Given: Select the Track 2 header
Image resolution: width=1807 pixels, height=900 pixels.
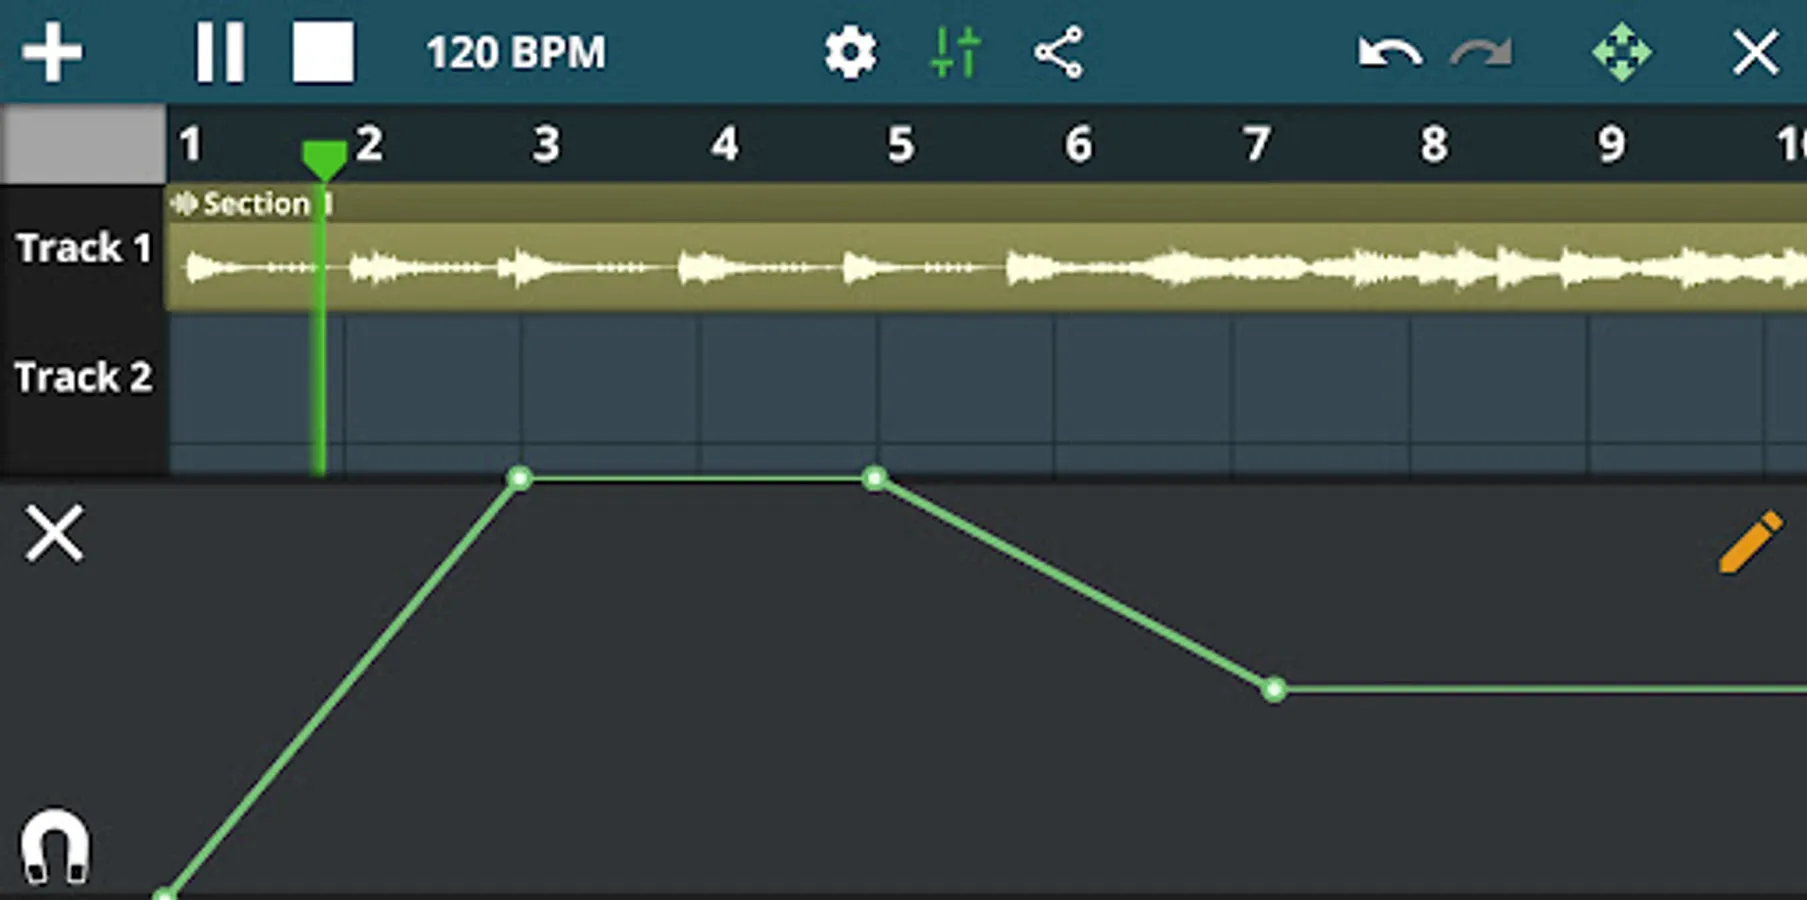Looking at the screenshot, I should pos(83,377).
